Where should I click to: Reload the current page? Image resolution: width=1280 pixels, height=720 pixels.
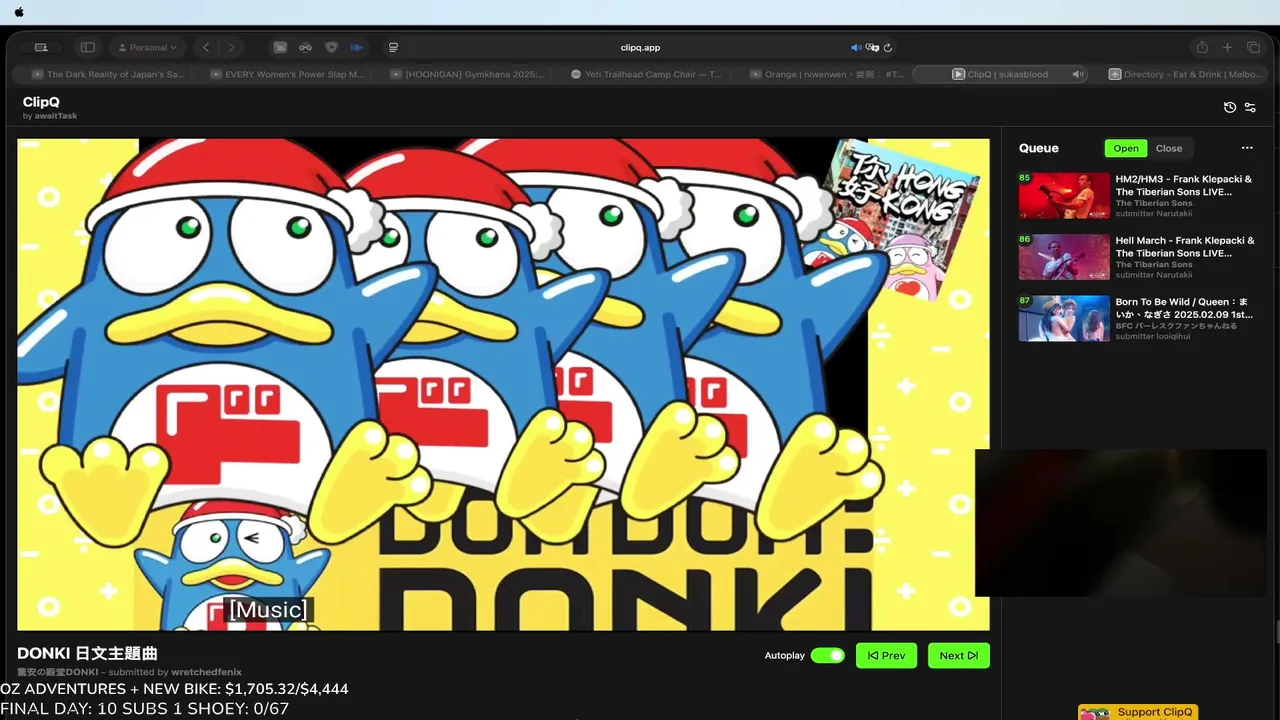point(888,47)
